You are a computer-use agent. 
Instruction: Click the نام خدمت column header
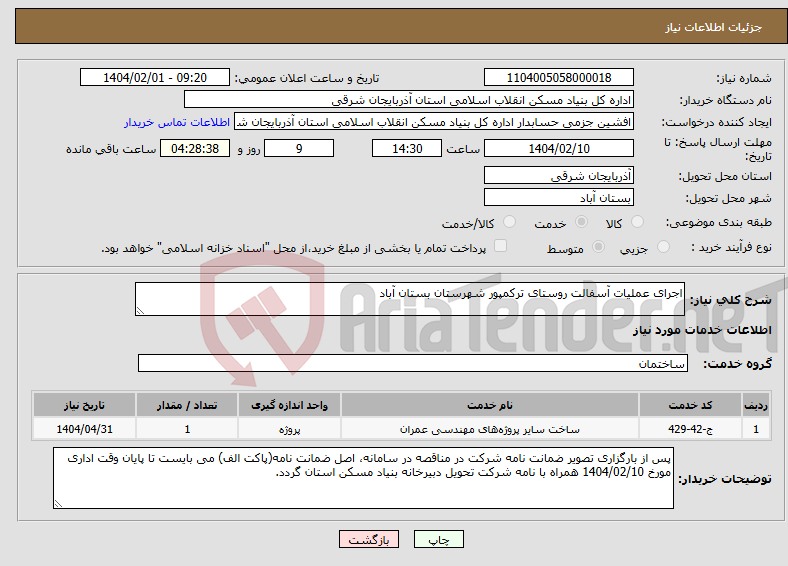click(x=489, y=405)
